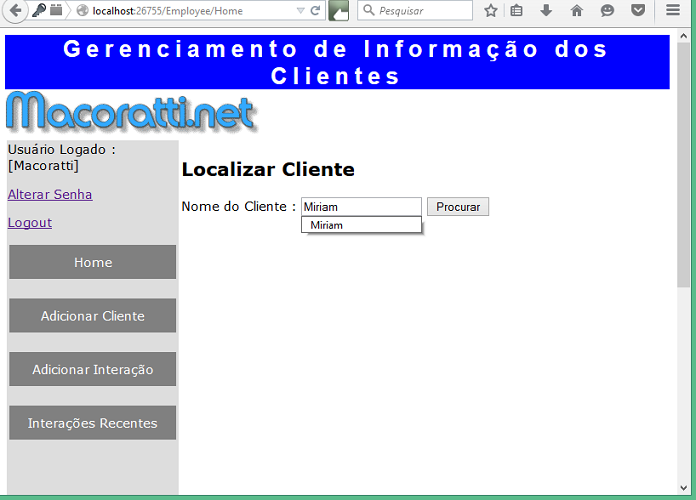Click the scrollbar up arrow
Screen dimensions: 696x500
(684, 36)
